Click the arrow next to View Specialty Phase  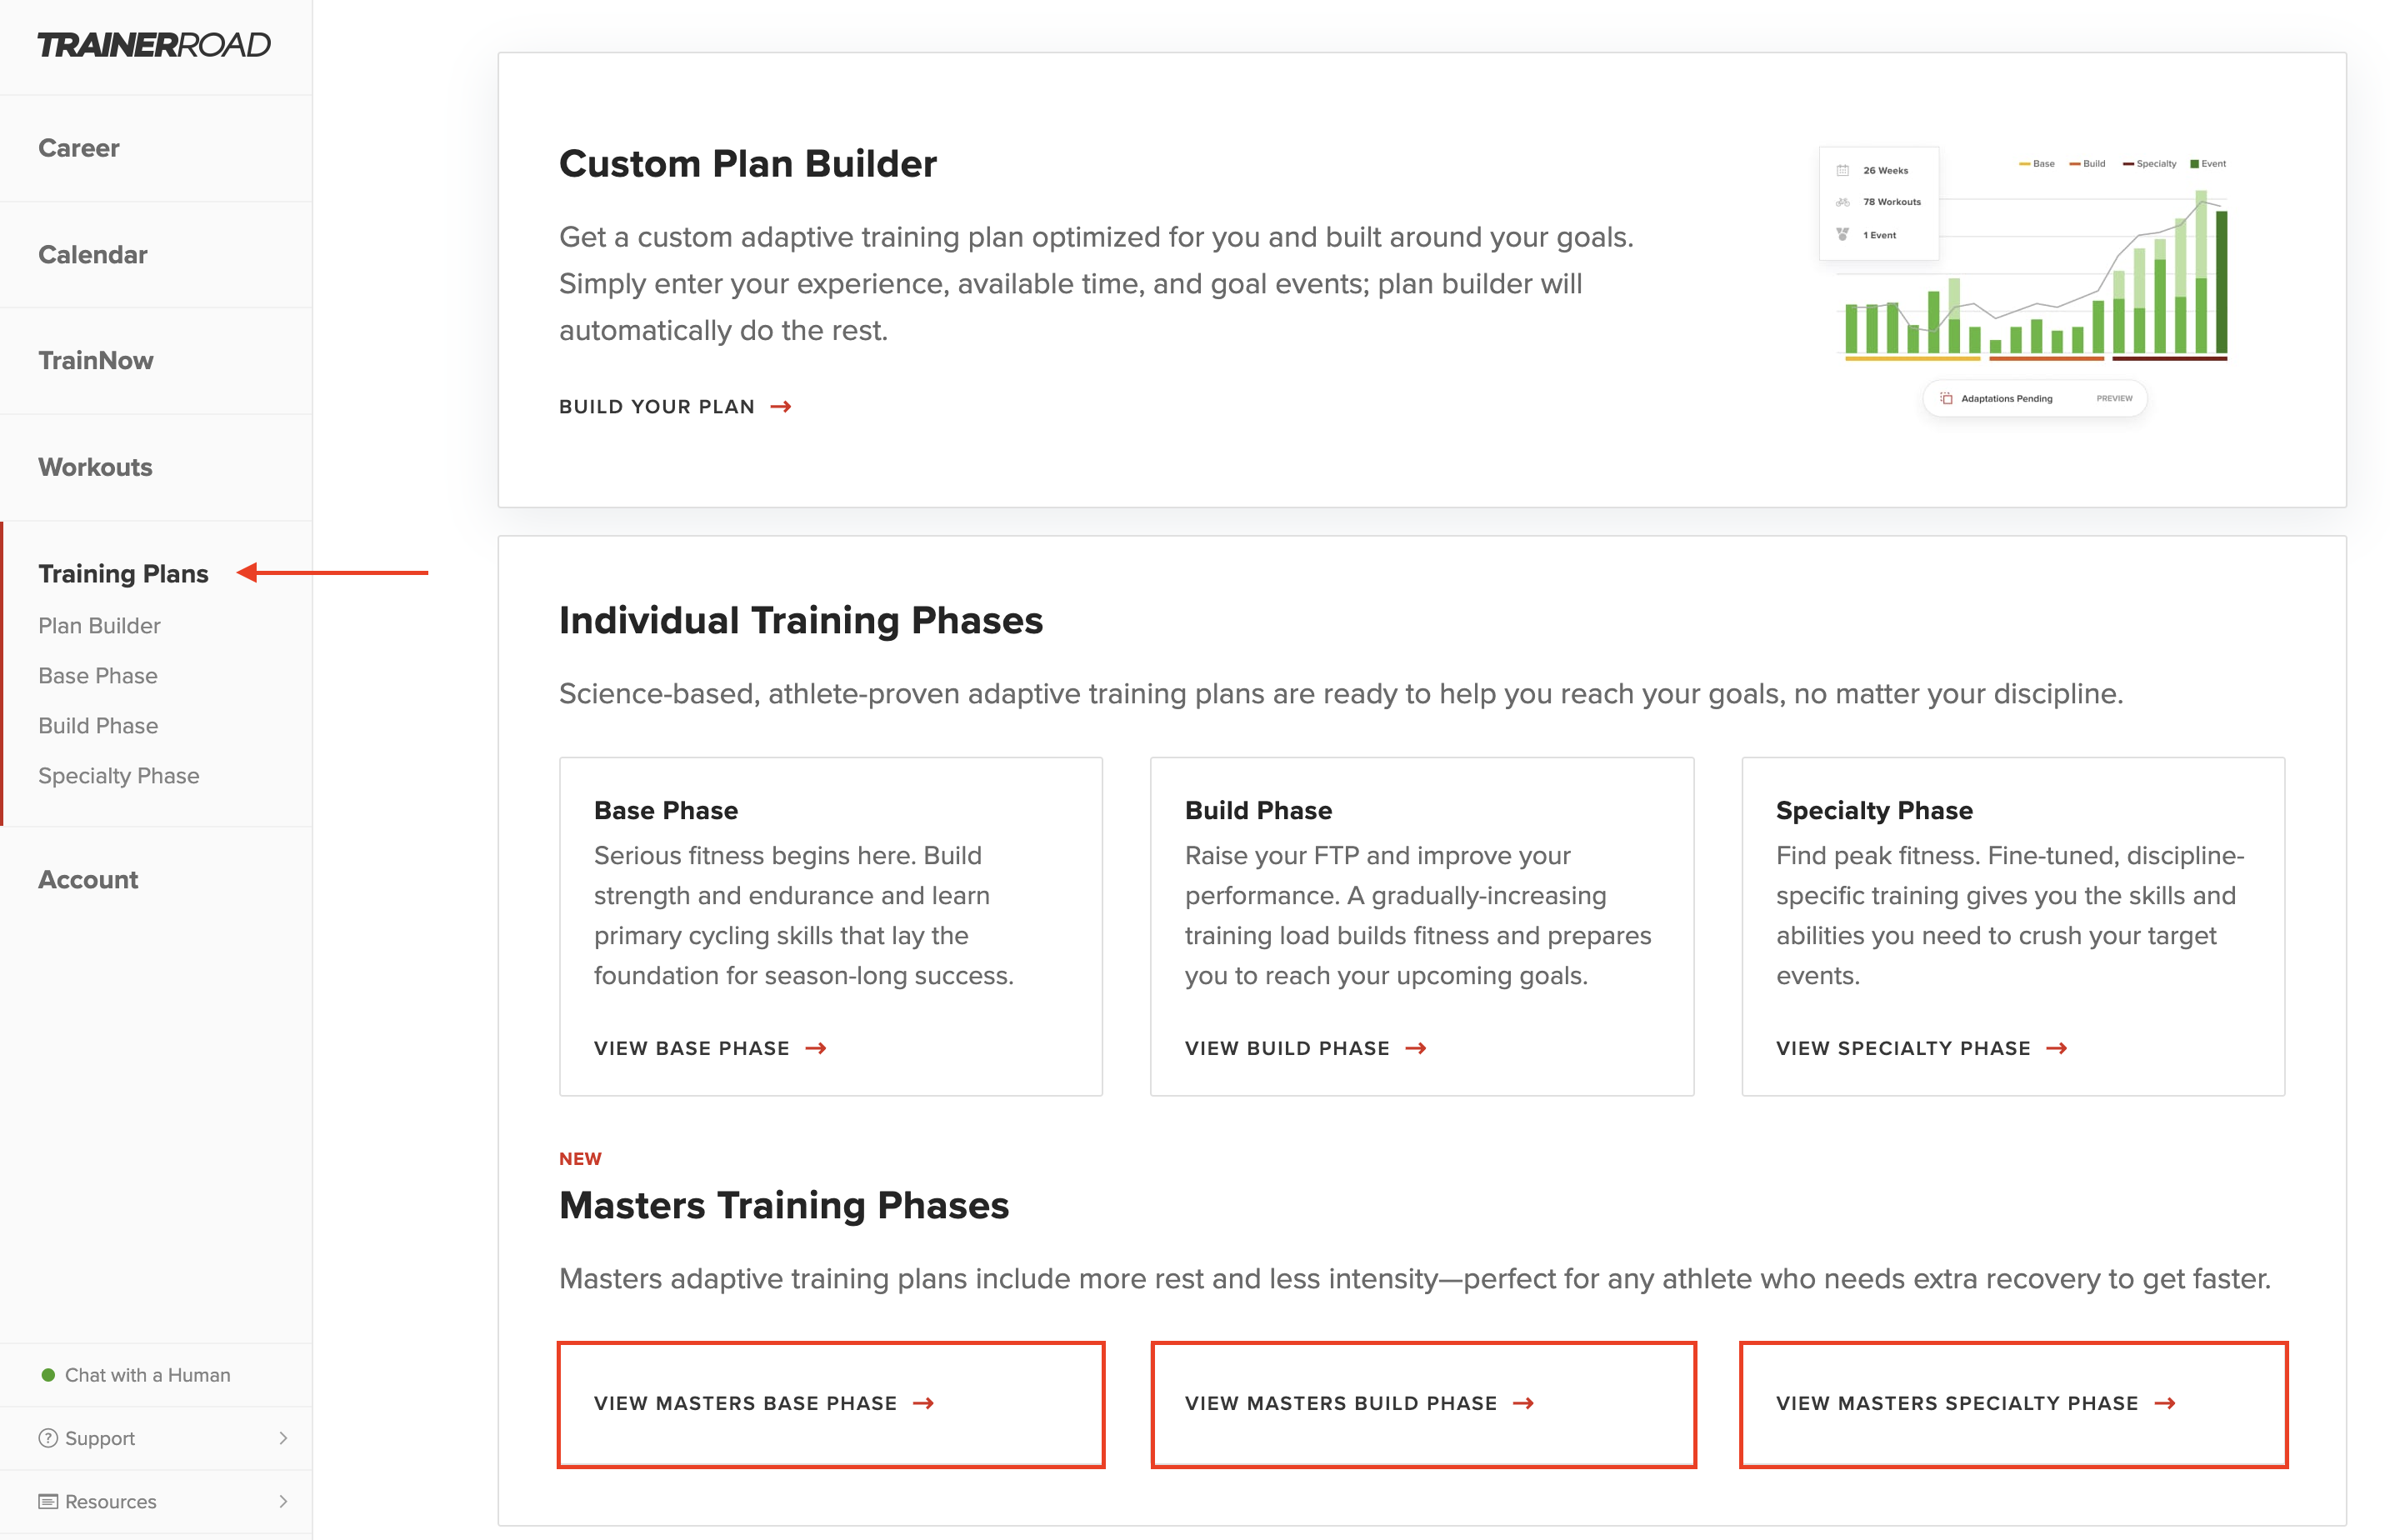(x=2057, y=1048)
